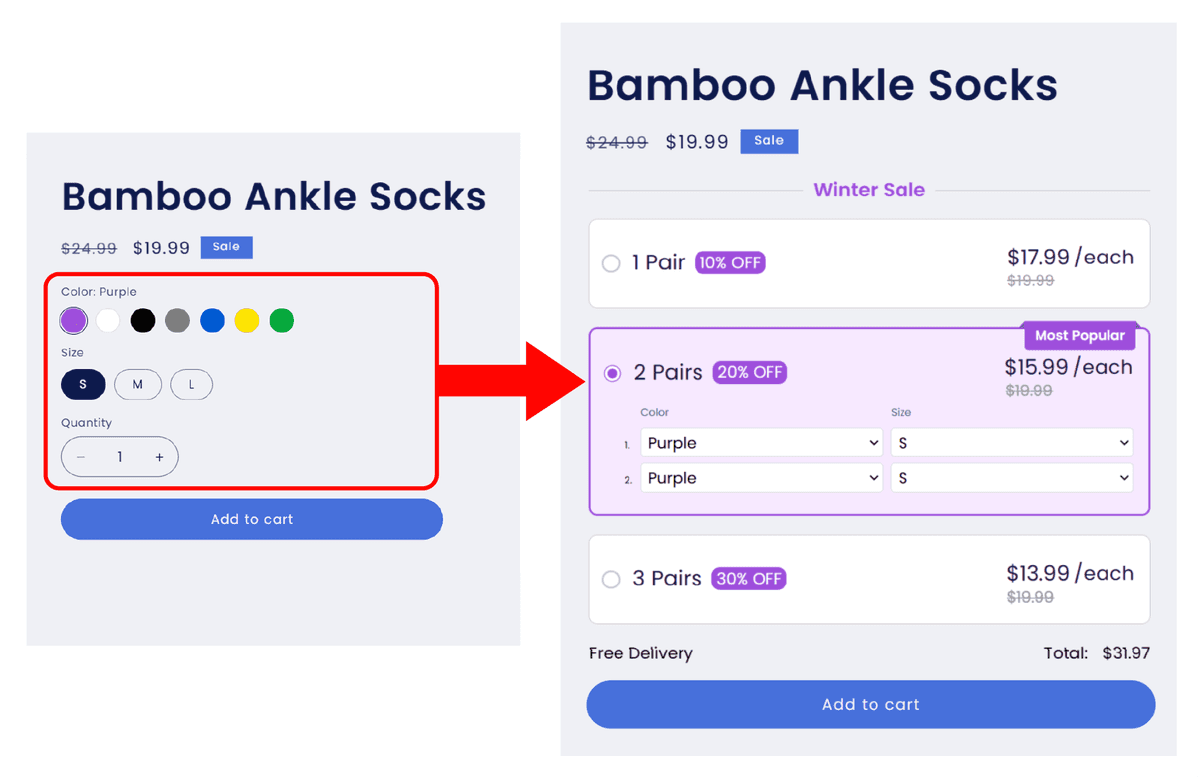
Task: Pick the black color swatch
Action: click(143, 320)
